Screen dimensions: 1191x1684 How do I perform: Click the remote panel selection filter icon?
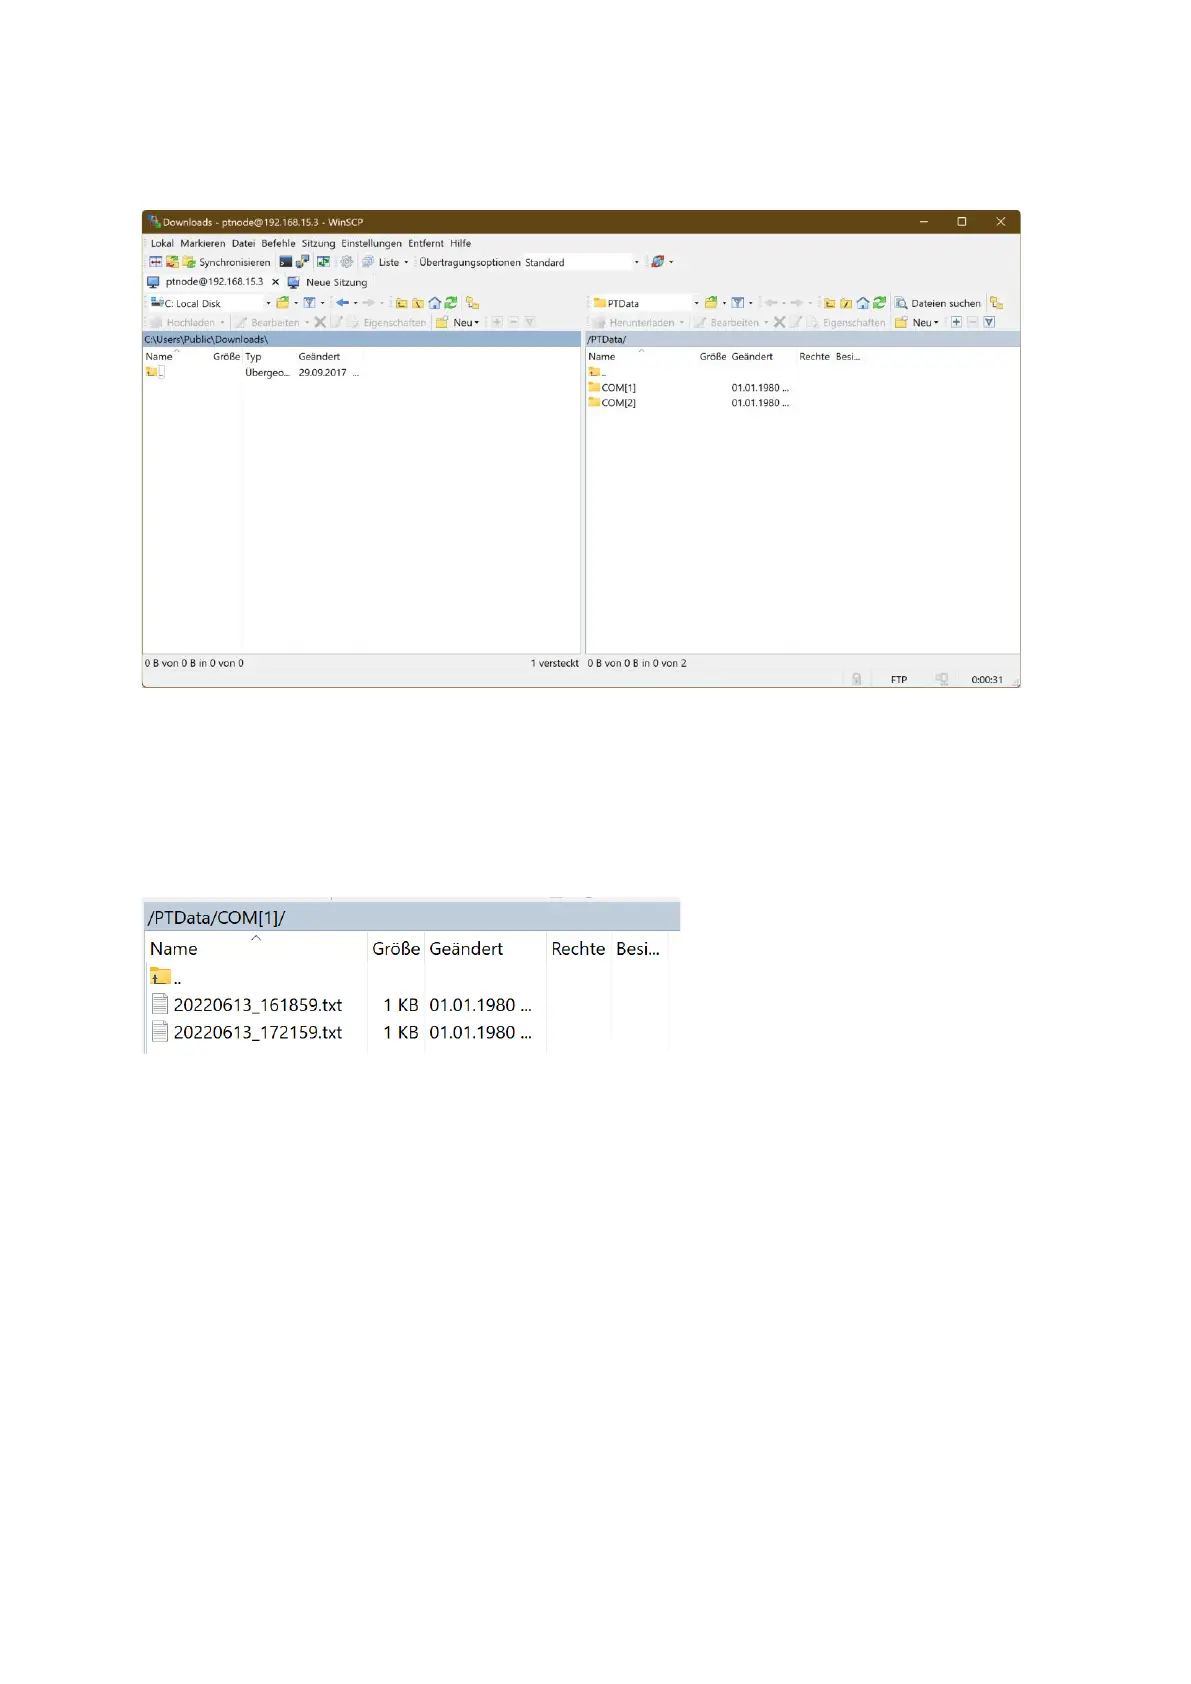point(989,323)
